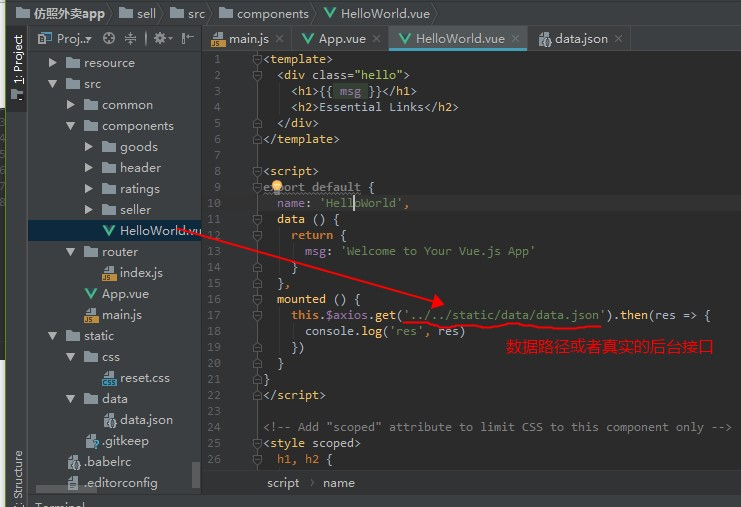Click HelloWorld.vue in navigation bar
This screenshot has width=741, height=507.
click(x=377, y=13)
